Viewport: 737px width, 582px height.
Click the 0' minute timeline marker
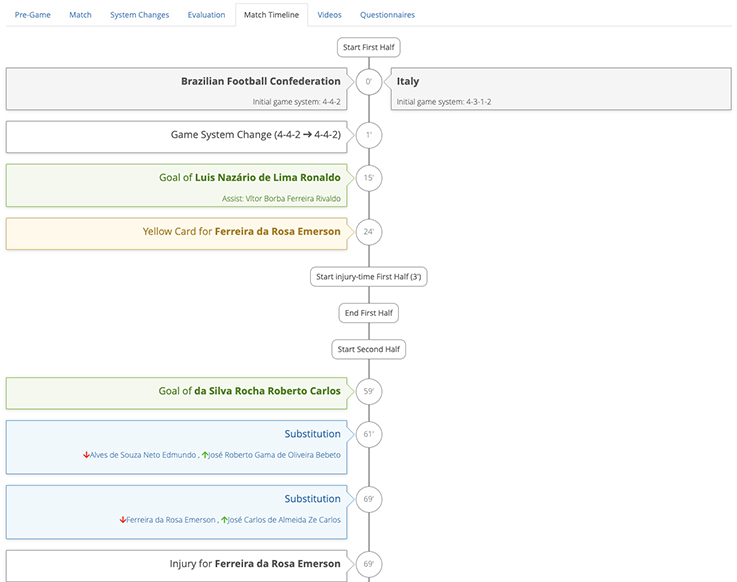pos(368,82)
